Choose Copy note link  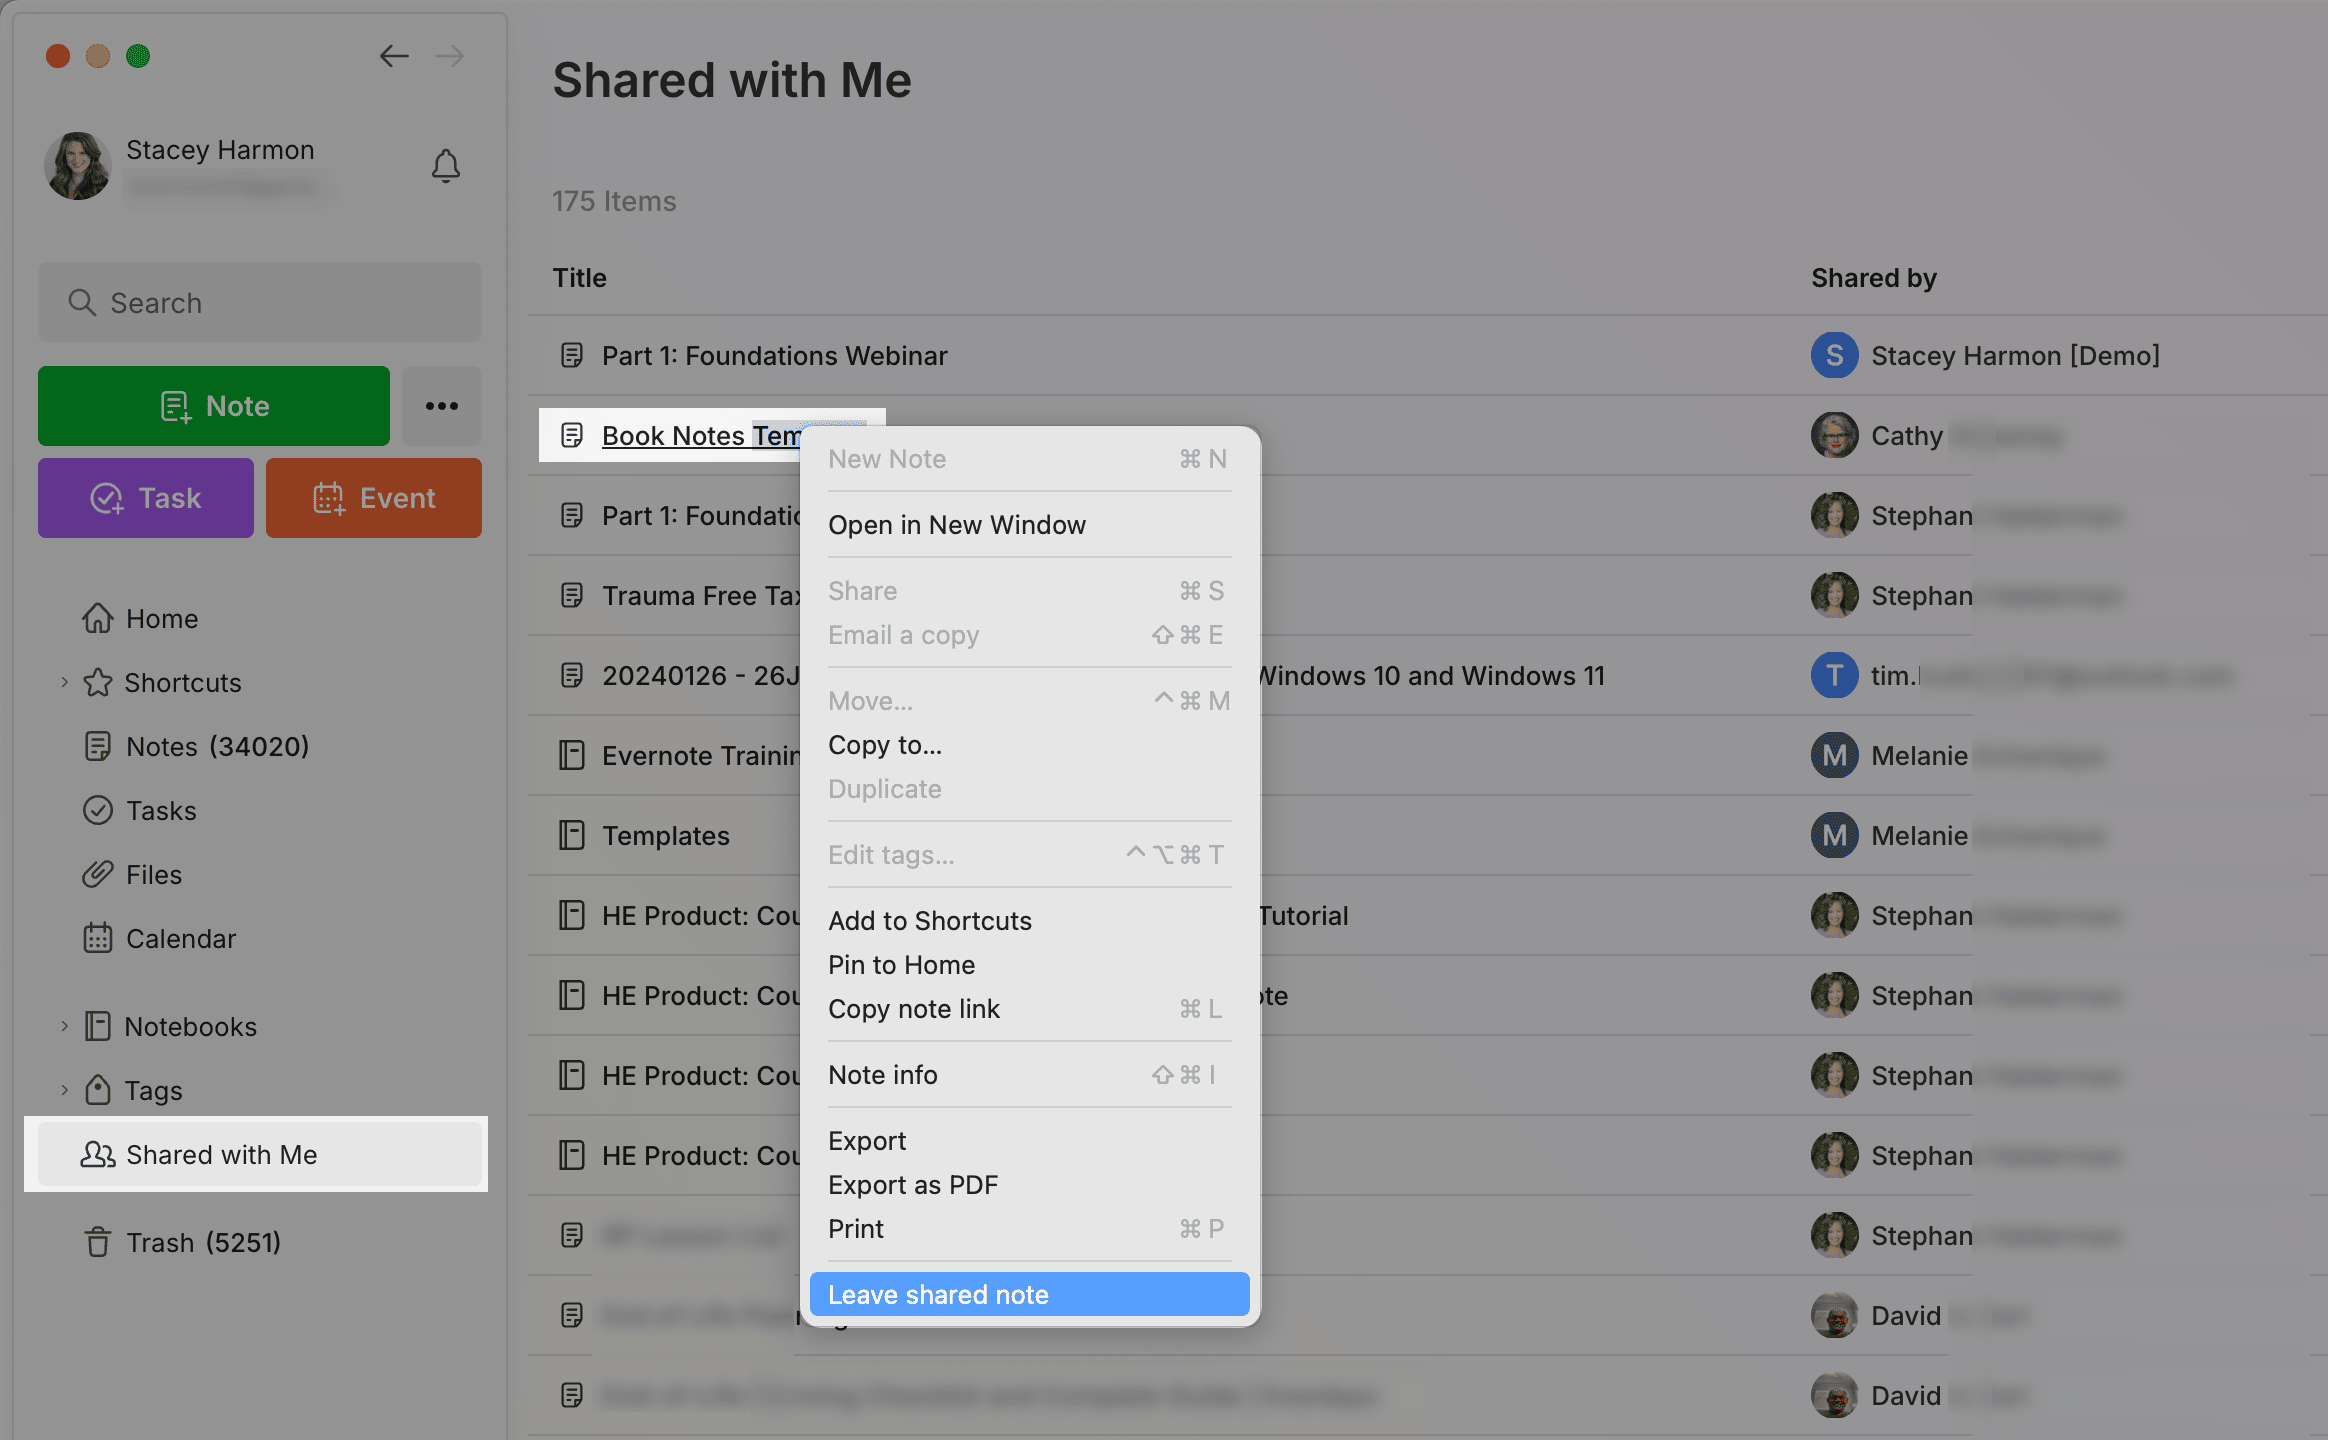1030,1009
